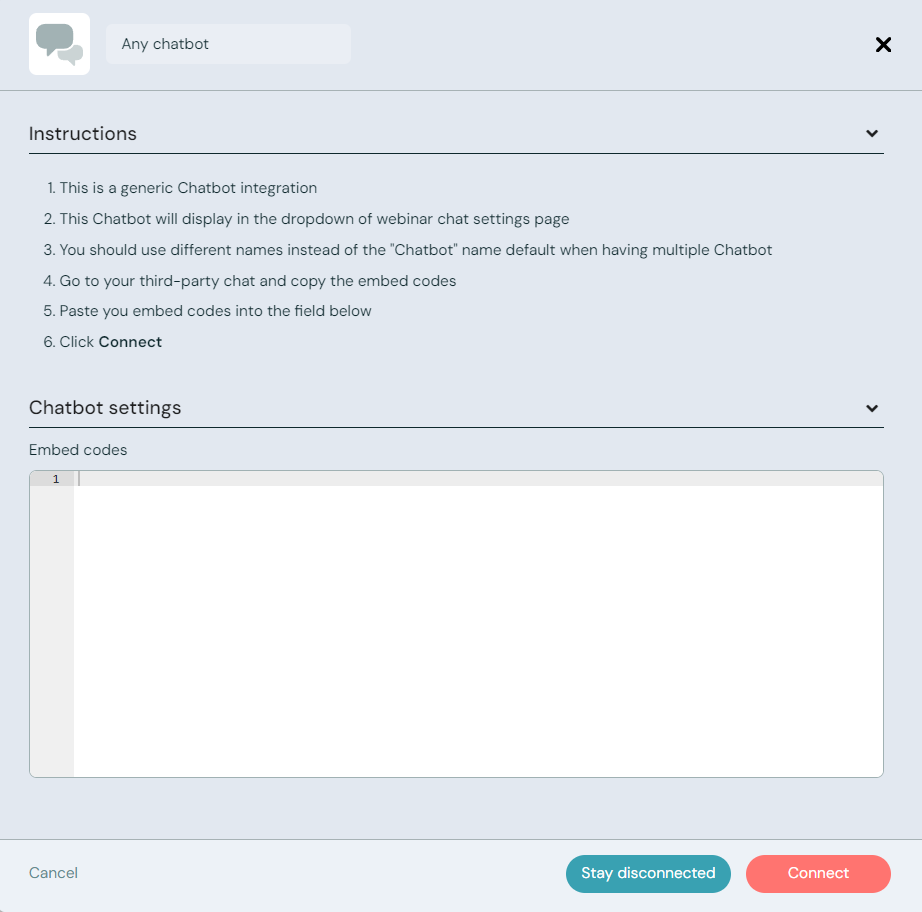Edit the "Any chatbot" name field
Image resolution: width=922 pixels, height=912 pixels.
pos(228,44)
